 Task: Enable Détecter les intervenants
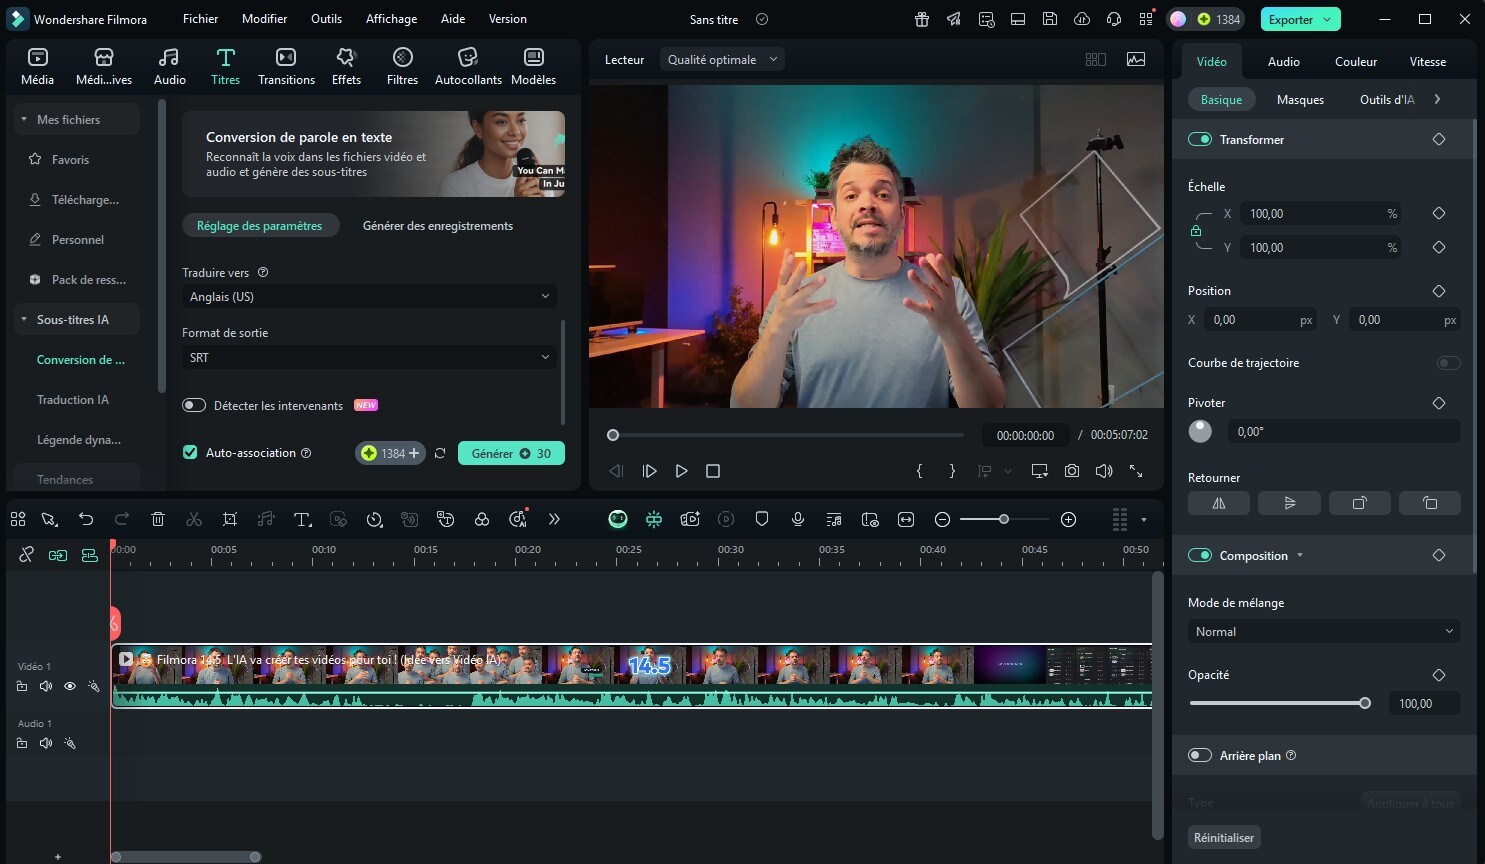(194, 405)
